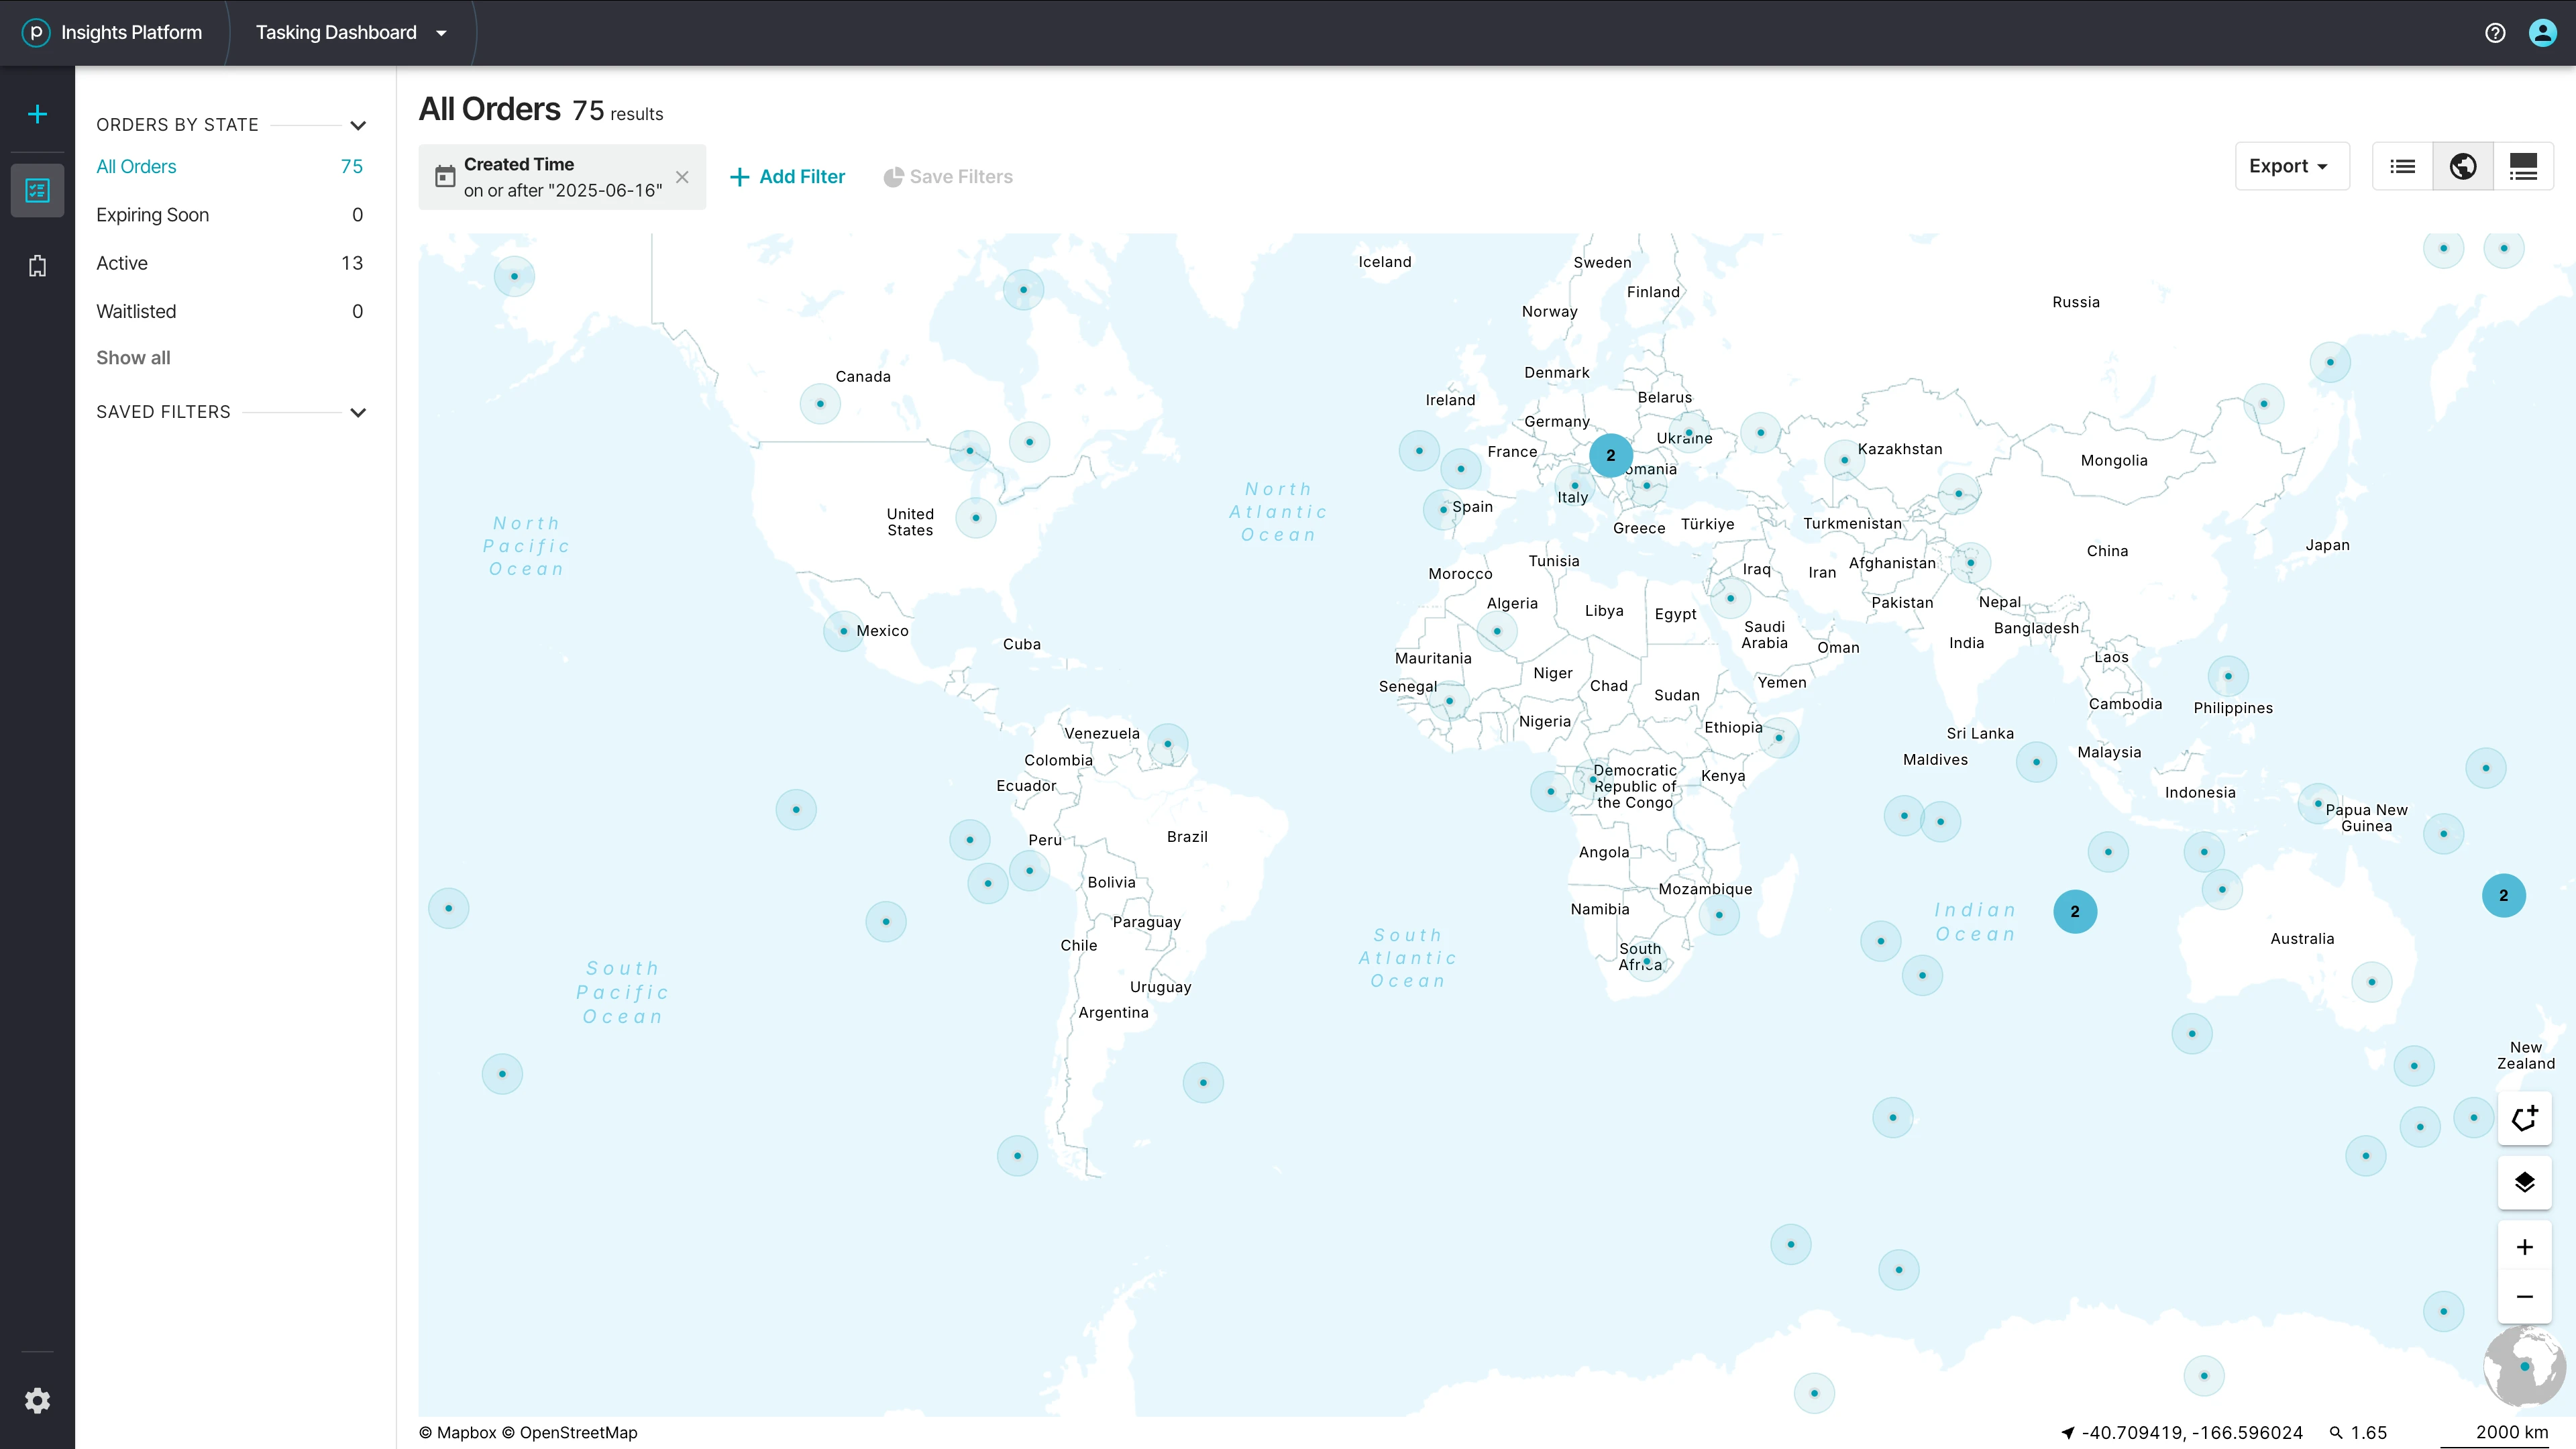
Task: Click Show all order states
Action: point(133,358)
